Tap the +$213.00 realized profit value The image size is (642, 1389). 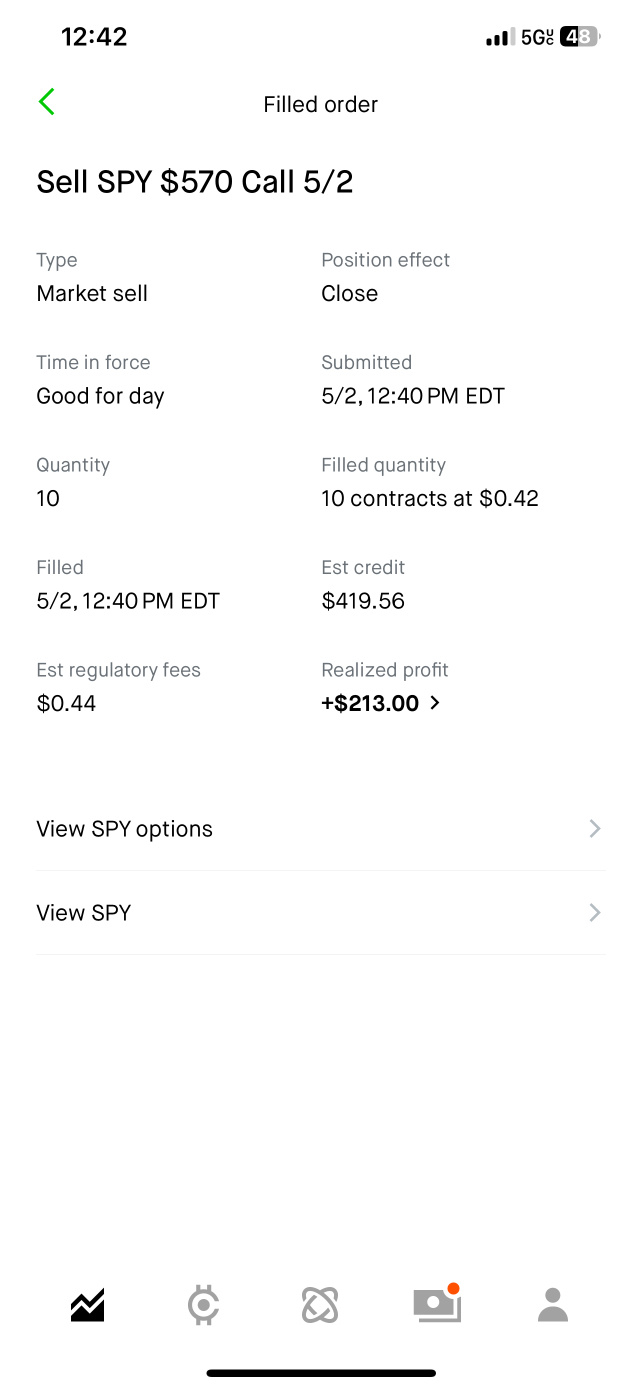370,703
